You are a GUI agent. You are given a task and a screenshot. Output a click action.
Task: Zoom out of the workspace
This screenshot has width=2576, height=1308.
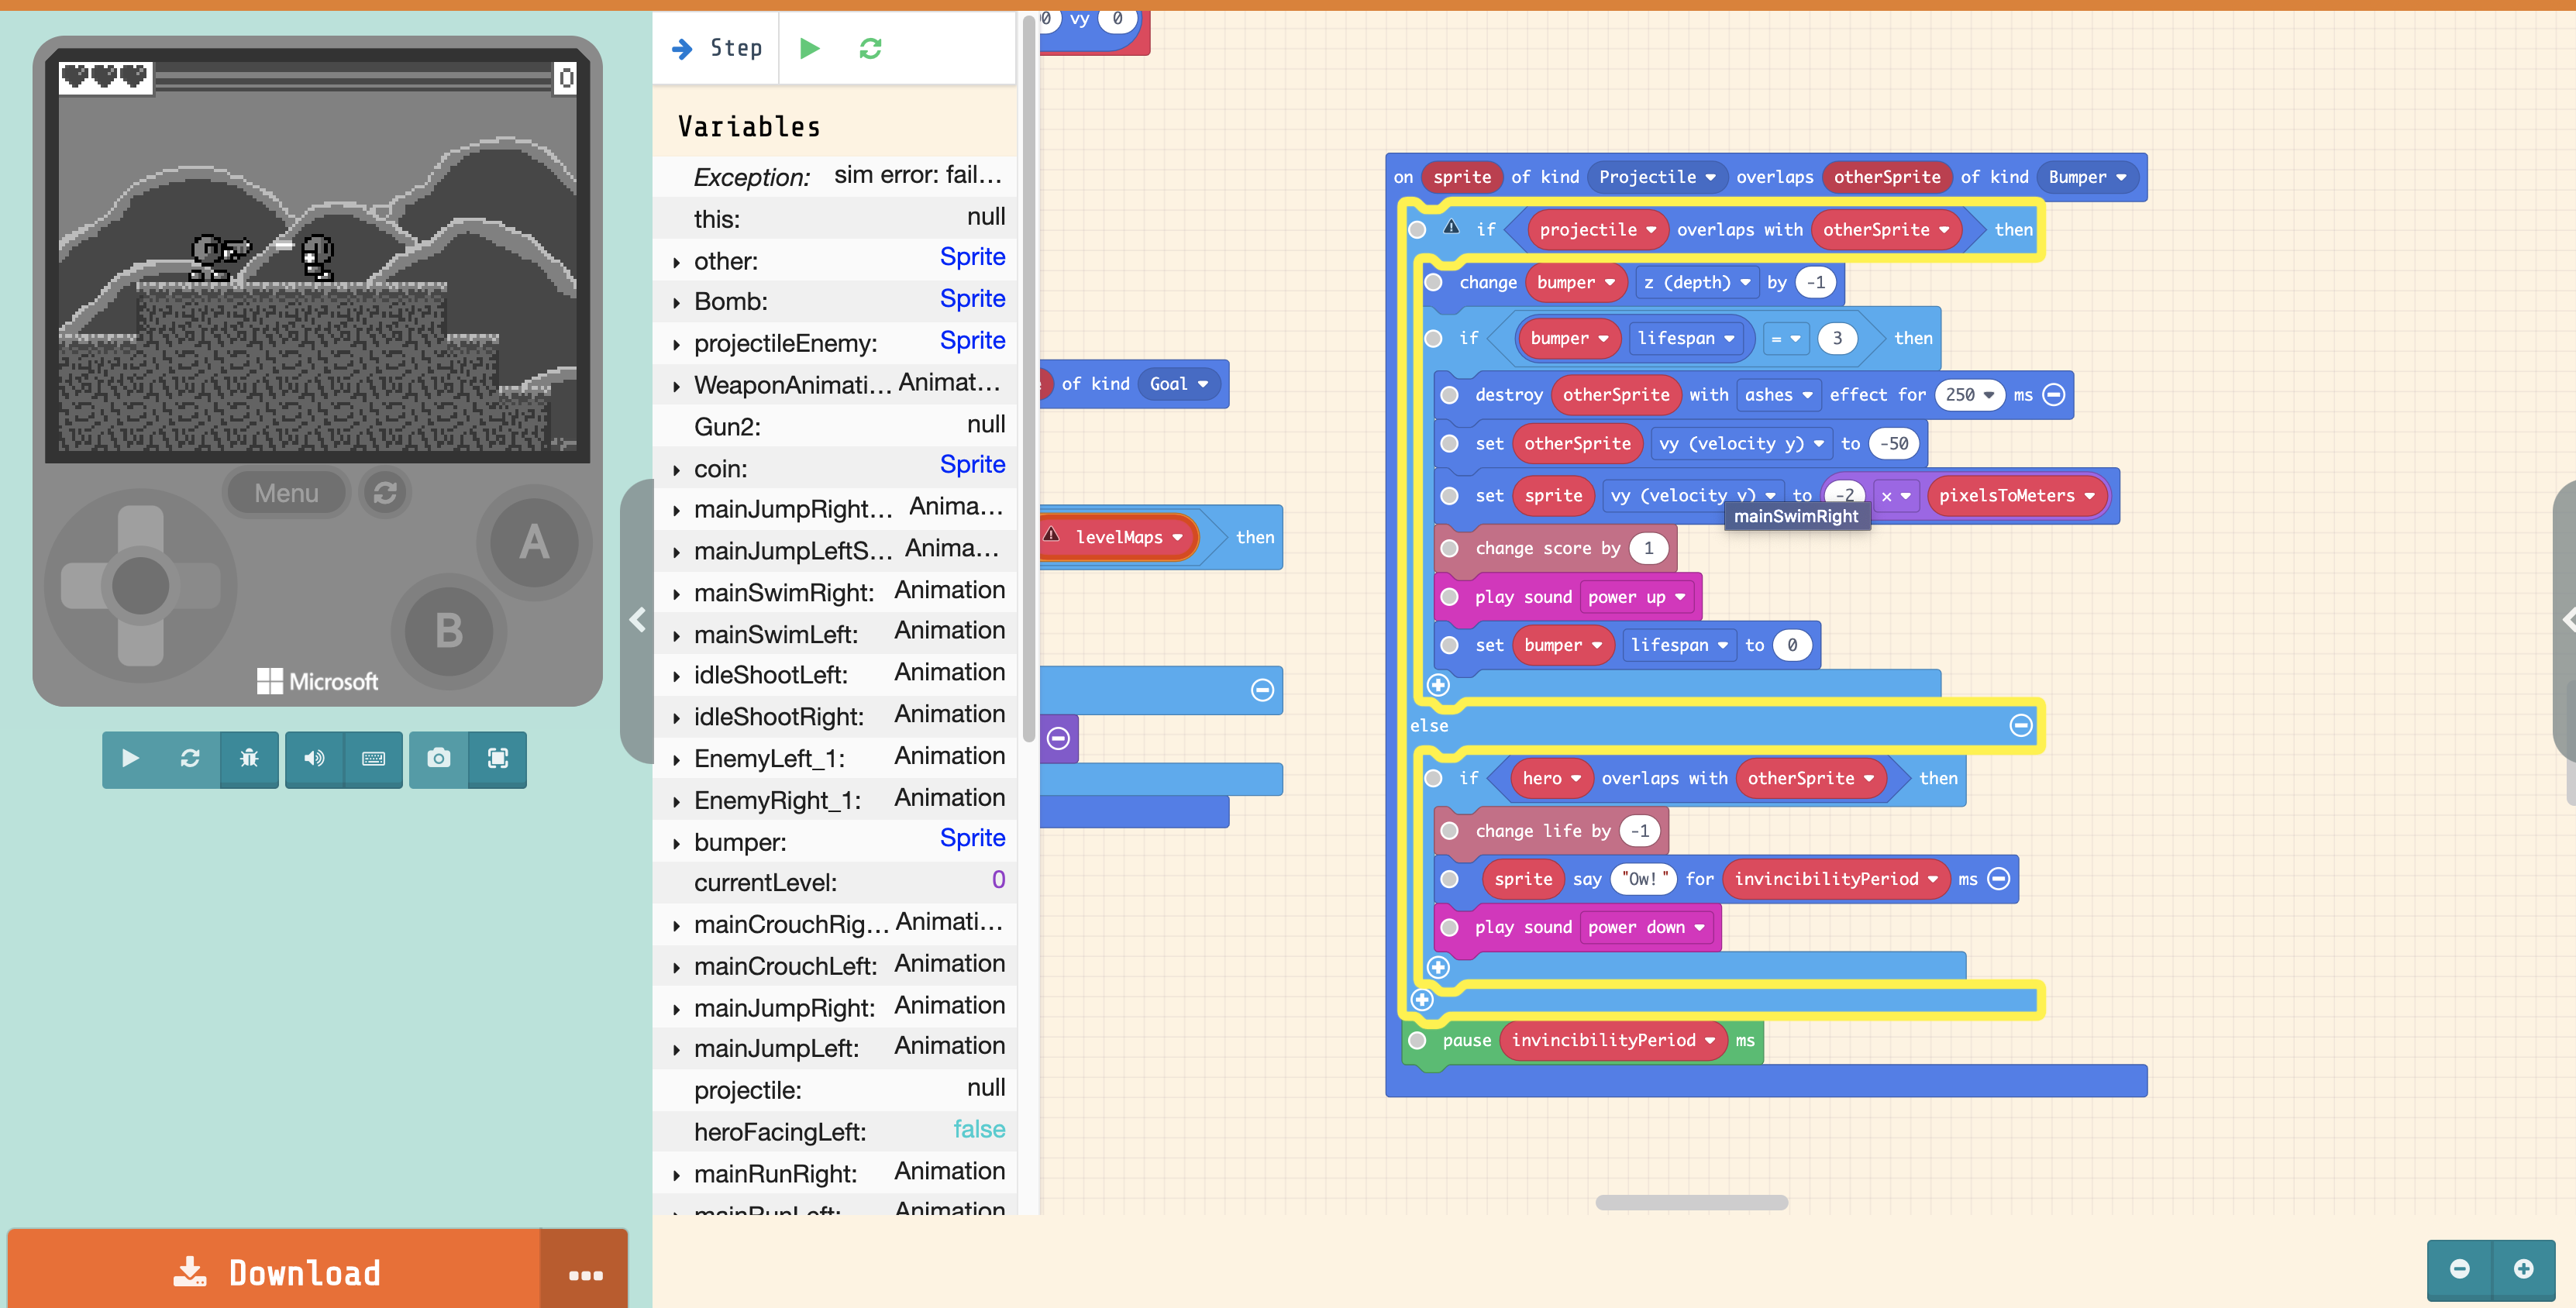tap(2459, 1269)
